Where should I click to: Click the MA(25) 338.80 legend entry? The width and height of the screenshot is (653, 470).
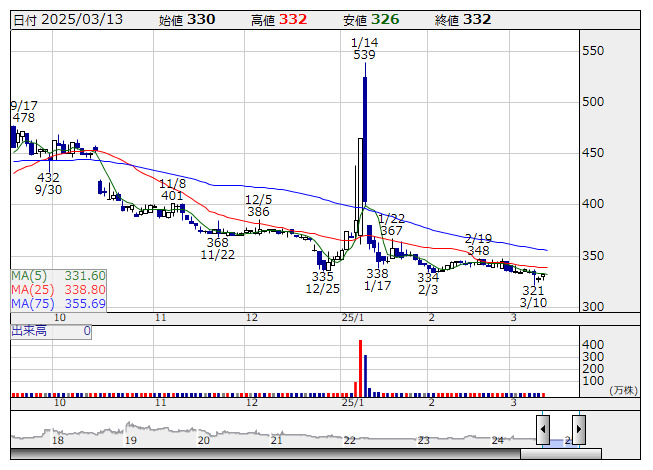click(58, 290)
